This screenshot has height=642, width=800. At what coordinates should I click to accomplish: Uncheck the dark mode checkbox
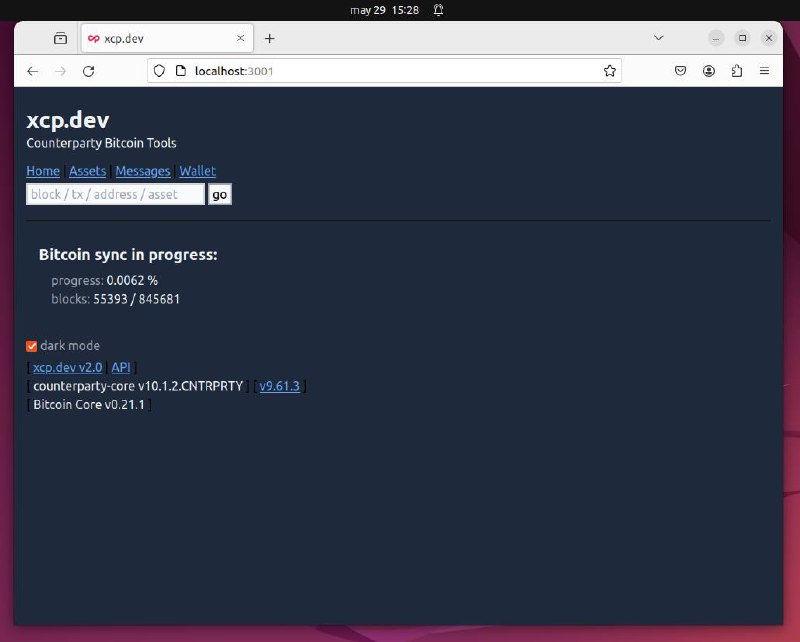[32, 347]
